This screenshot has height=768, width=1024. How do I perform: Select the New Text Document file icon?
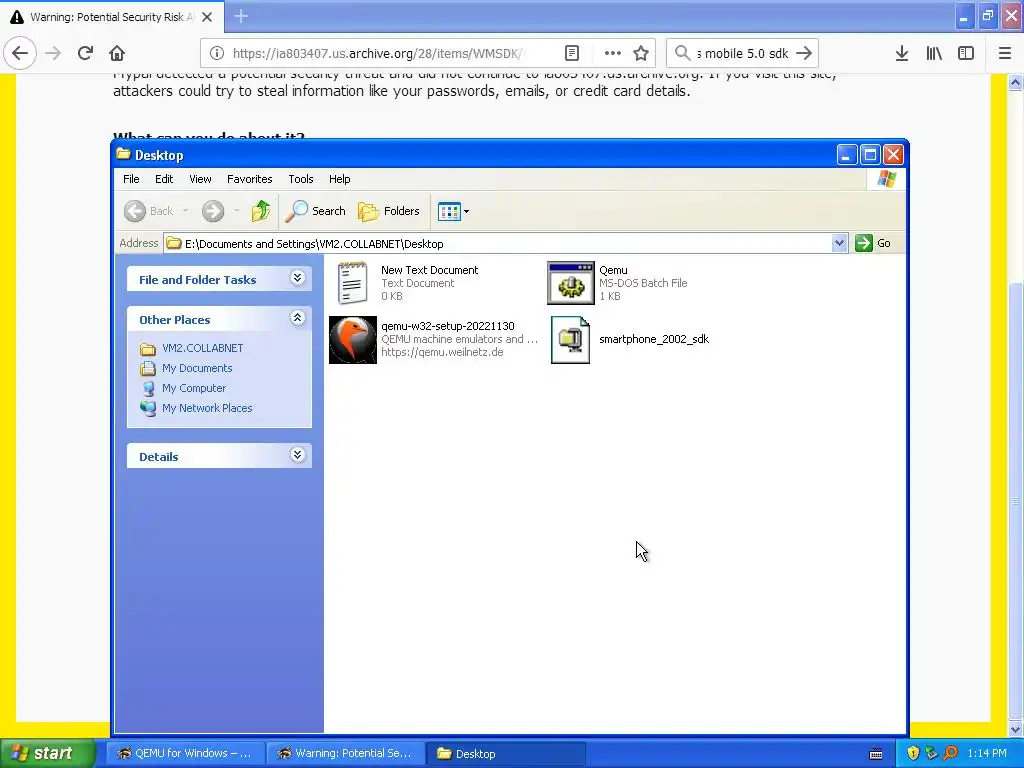(x=353, y=283)
